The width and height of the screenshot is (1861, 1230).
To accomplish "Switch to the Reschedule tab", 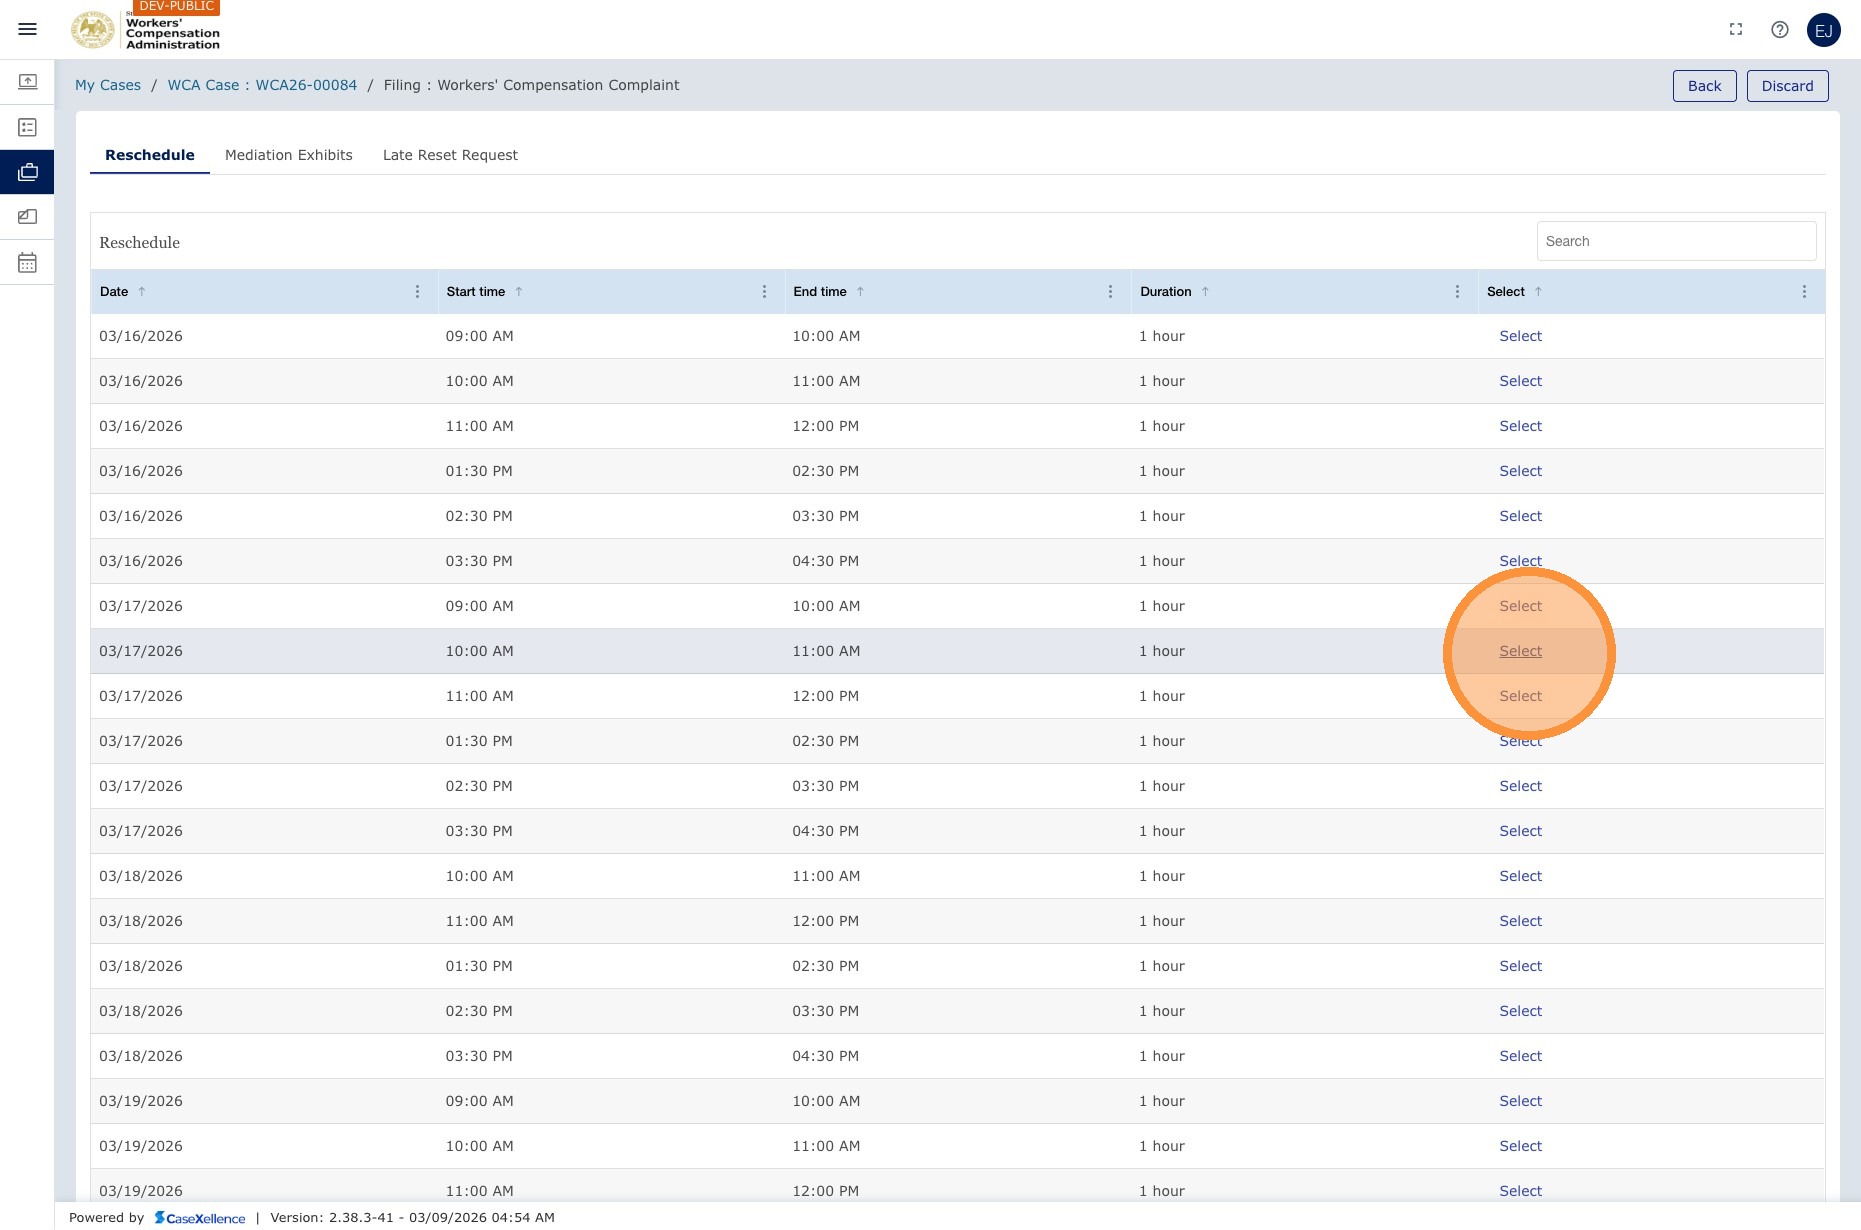I will [x=150, y=155].
